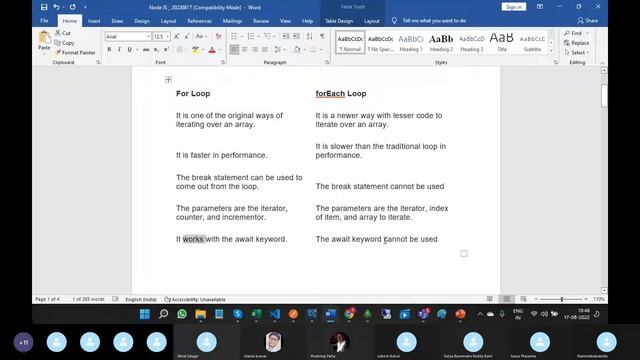Open the font name dropdown

(x=148, y=36)
